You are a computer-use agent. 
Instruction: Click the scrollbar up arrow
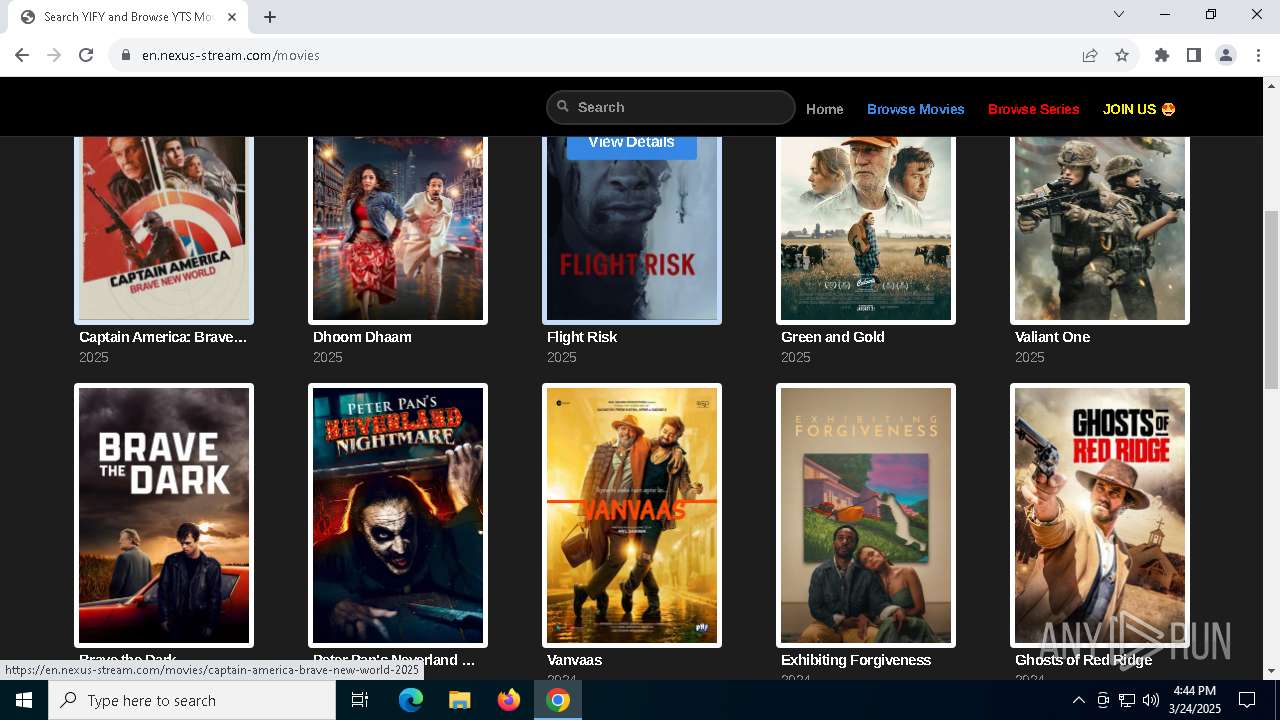point(1271,85)
